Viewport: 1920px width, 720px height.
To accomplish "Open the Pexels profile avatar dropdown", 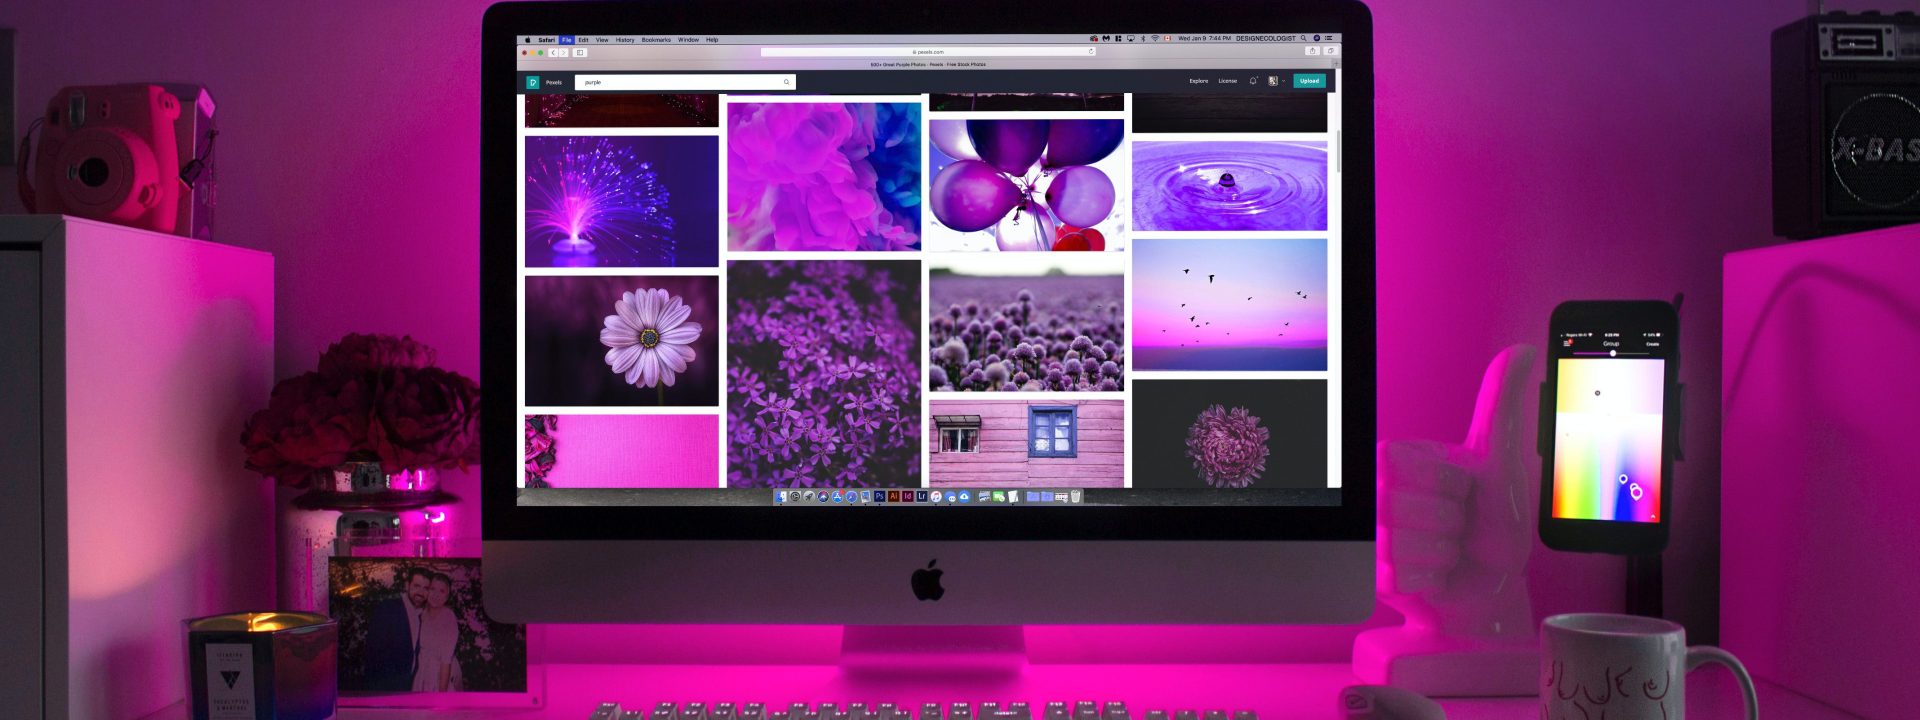I will tap(1274, 81).
